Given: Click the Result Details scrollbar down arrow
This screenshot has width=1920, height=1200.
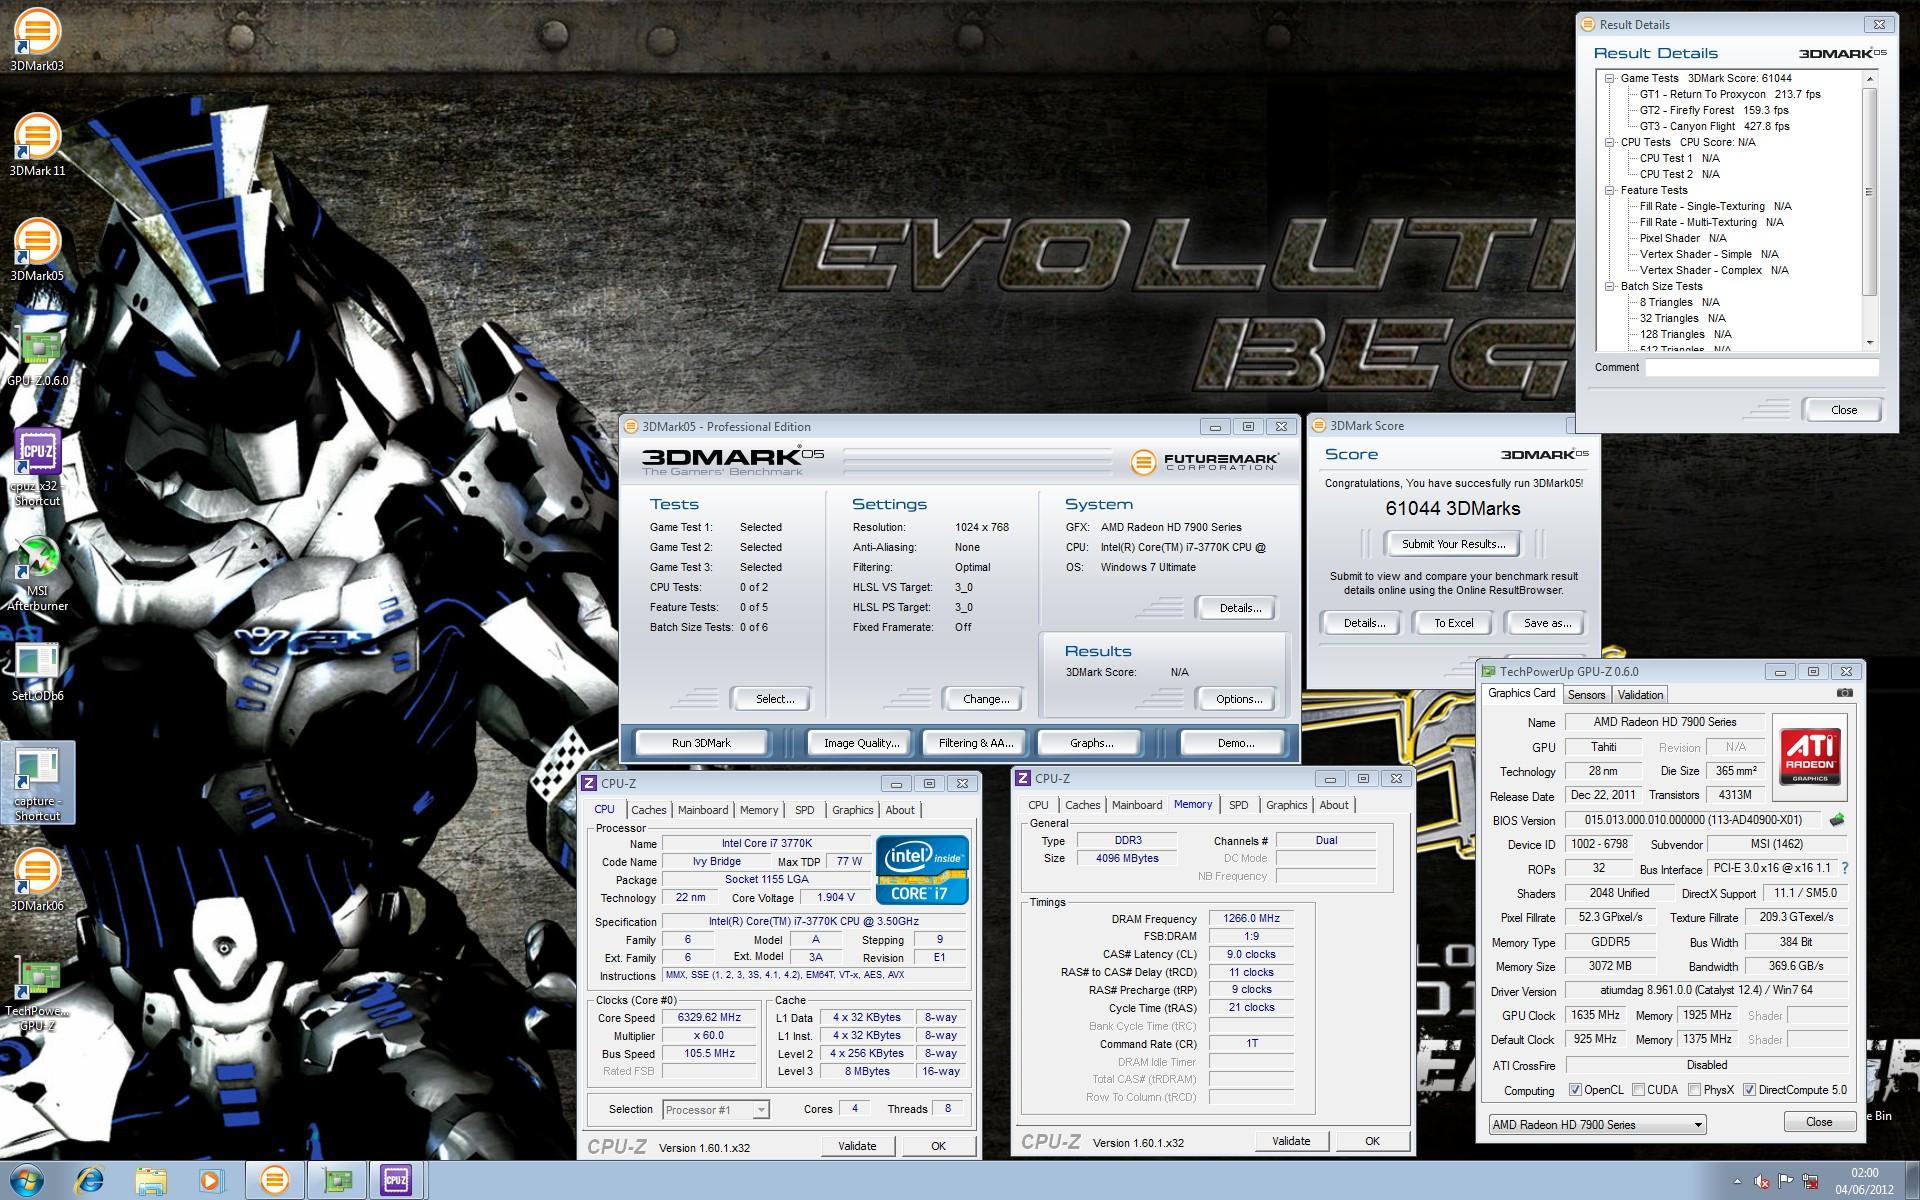Looking at the screenshot, I should [x=1870, y=343].
